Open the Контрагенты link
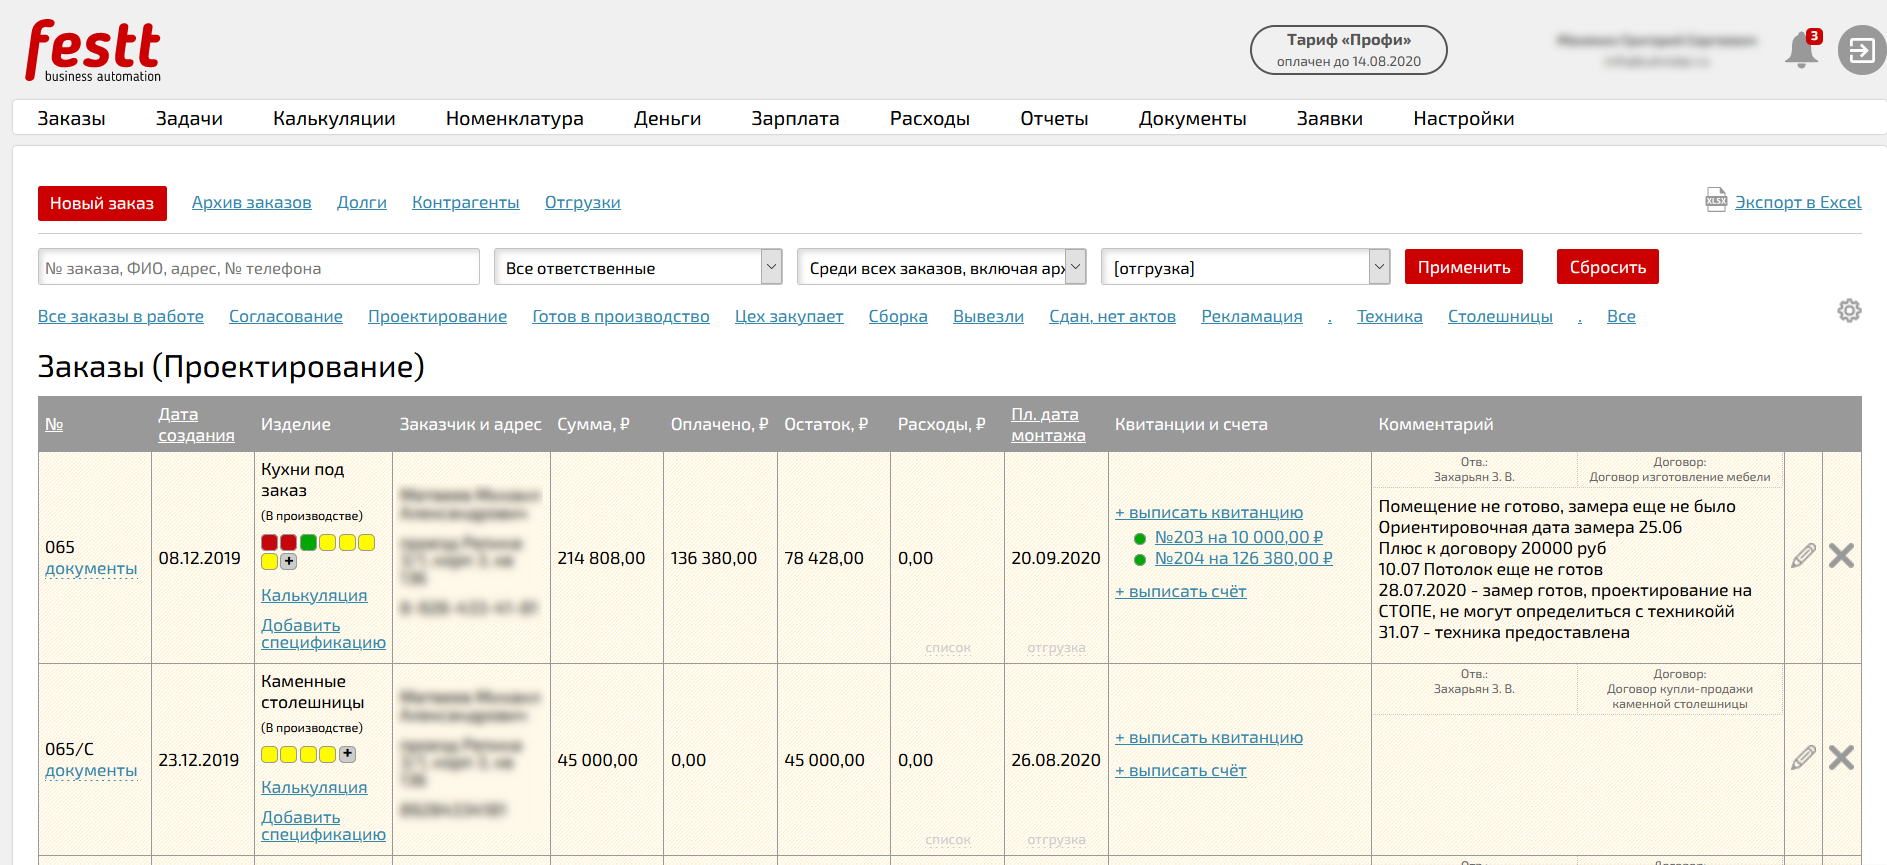Viewport: 1887px width, 865px height. (466, 202)
